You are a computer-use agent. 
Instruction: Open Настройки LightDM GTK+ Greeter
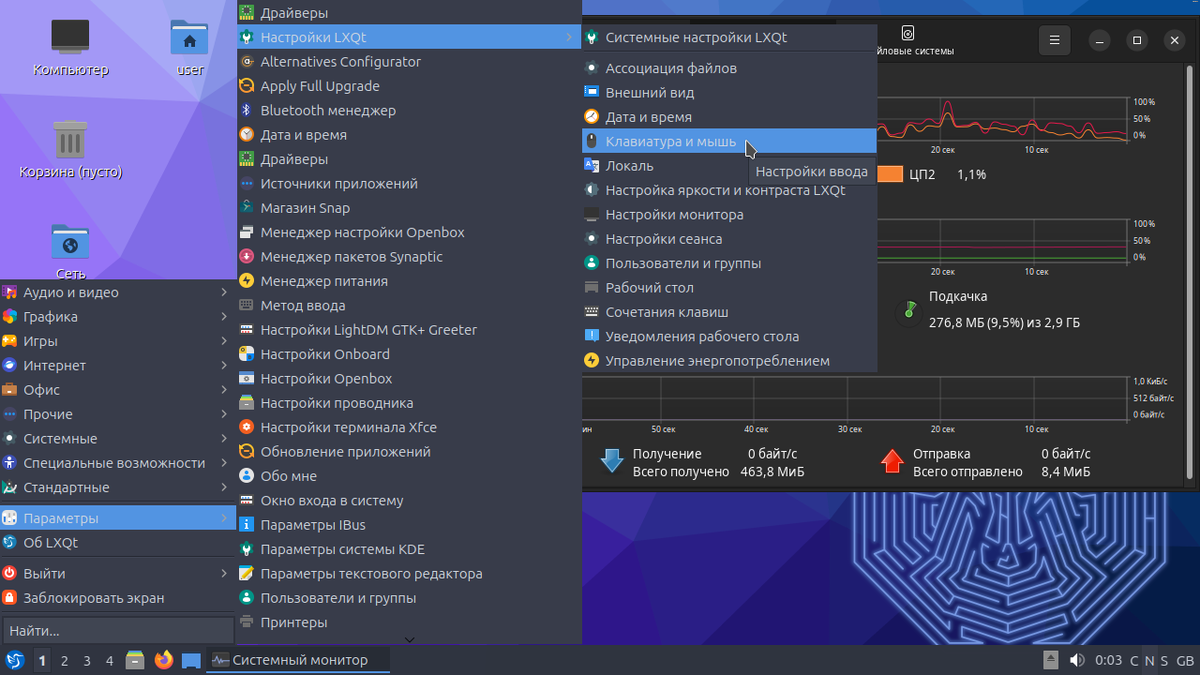tap(409, 330)
